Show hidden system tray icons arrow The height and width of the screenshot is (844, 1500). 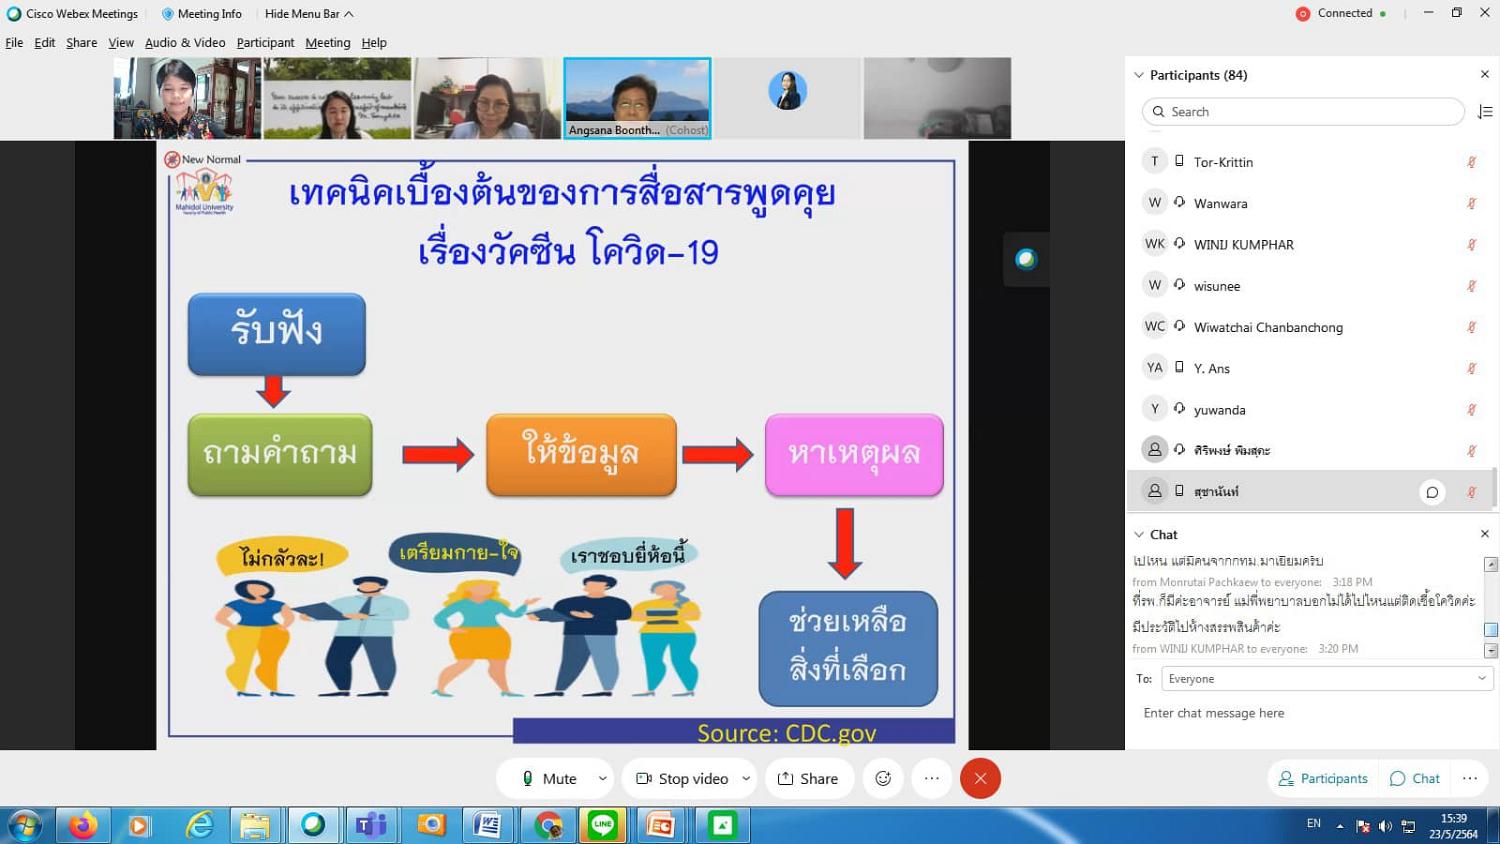pyautogui.click(x=1340, y=826)
